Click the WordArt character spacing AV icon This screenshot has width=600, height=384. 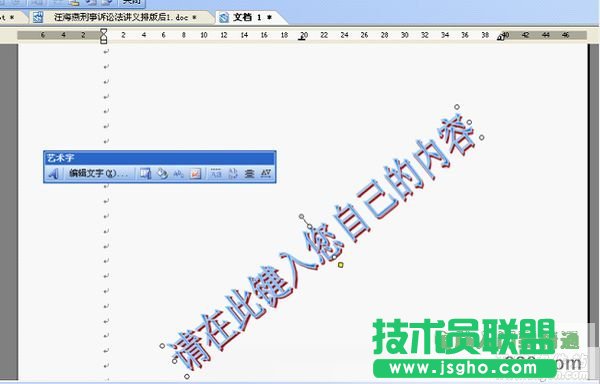coord(266,174)
